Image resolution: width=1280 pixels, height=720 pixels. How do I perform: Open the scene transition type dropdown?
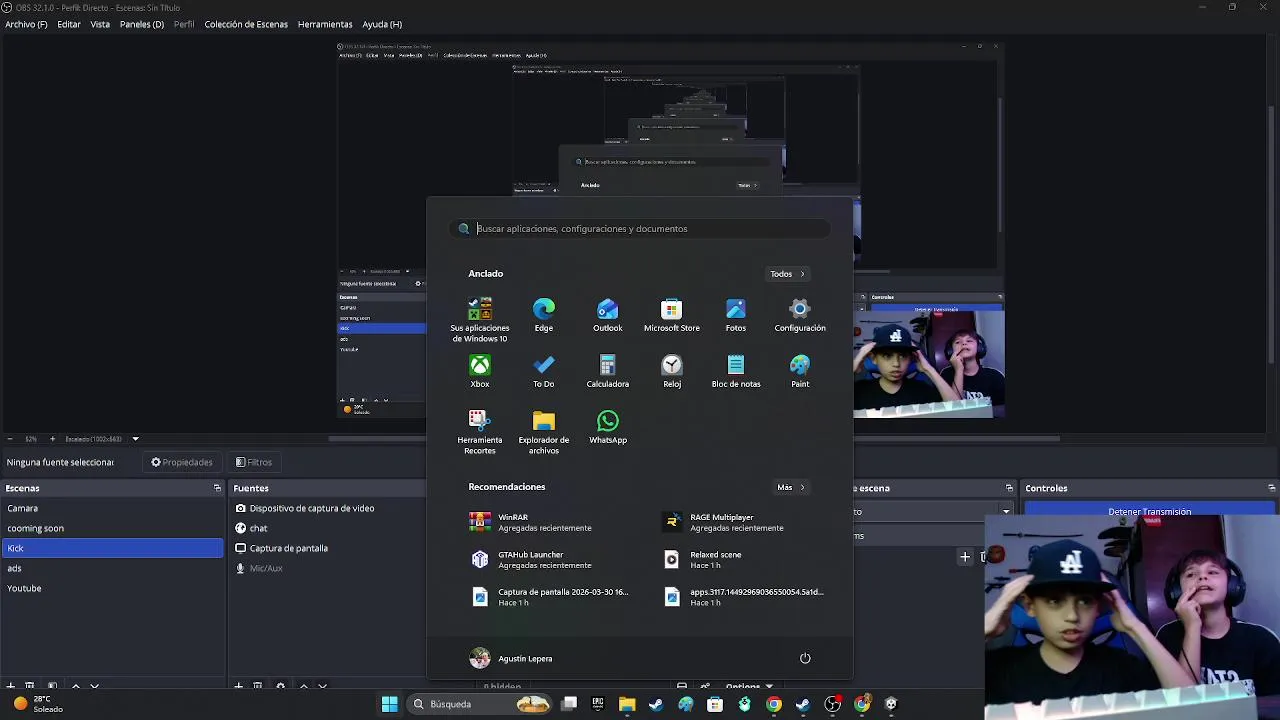pos(1006,512)
